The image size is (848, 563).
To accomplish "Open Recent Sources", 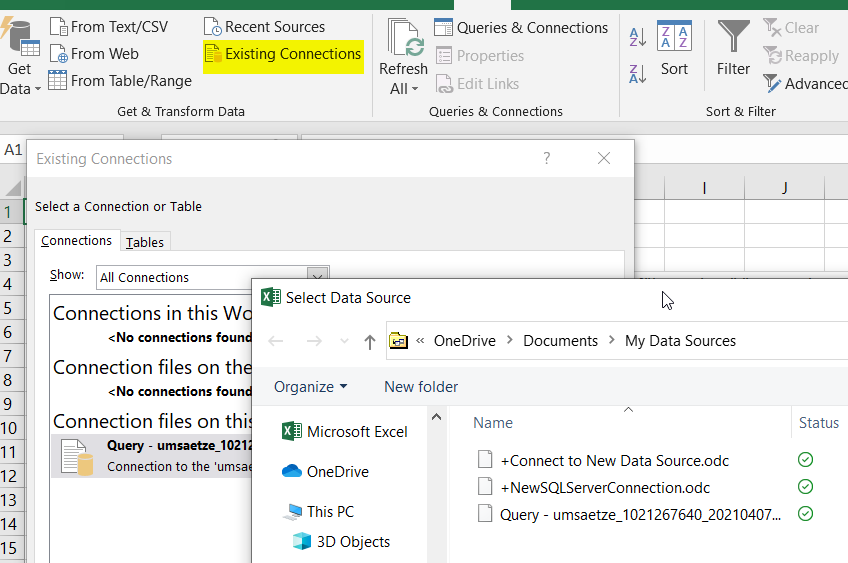I will 264,27.
